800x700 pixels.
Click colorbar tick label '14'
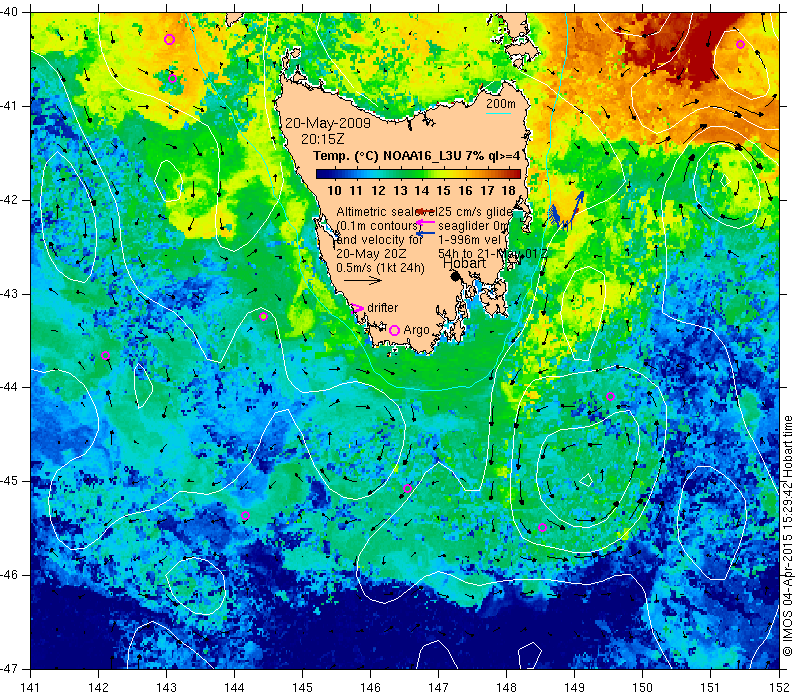pos(421,190)
